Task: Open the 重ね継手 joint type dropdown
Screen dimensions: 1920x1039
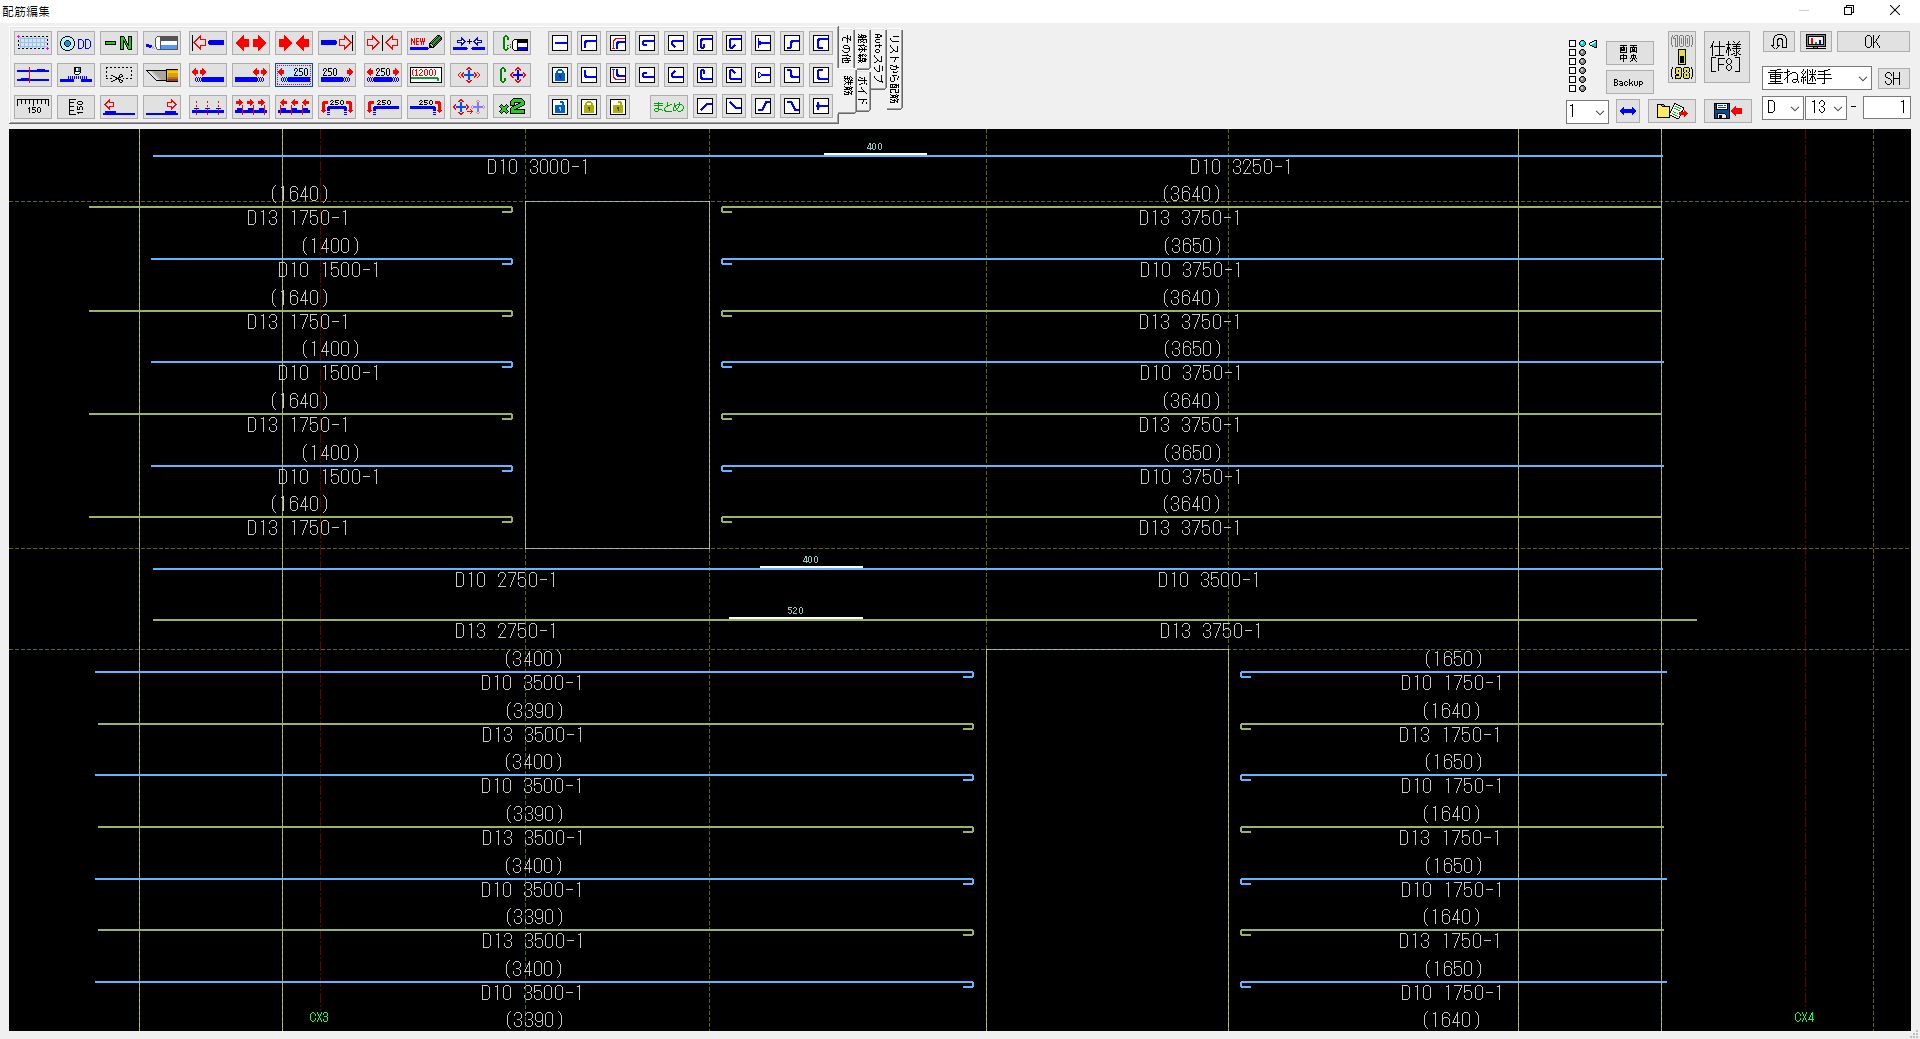Action: (x=1817, y=77)
